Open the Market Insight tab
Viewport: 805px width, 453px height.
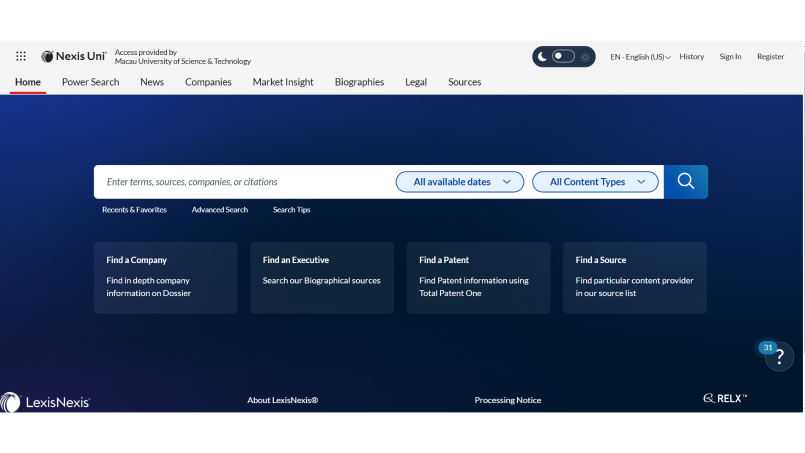point(283,82)
